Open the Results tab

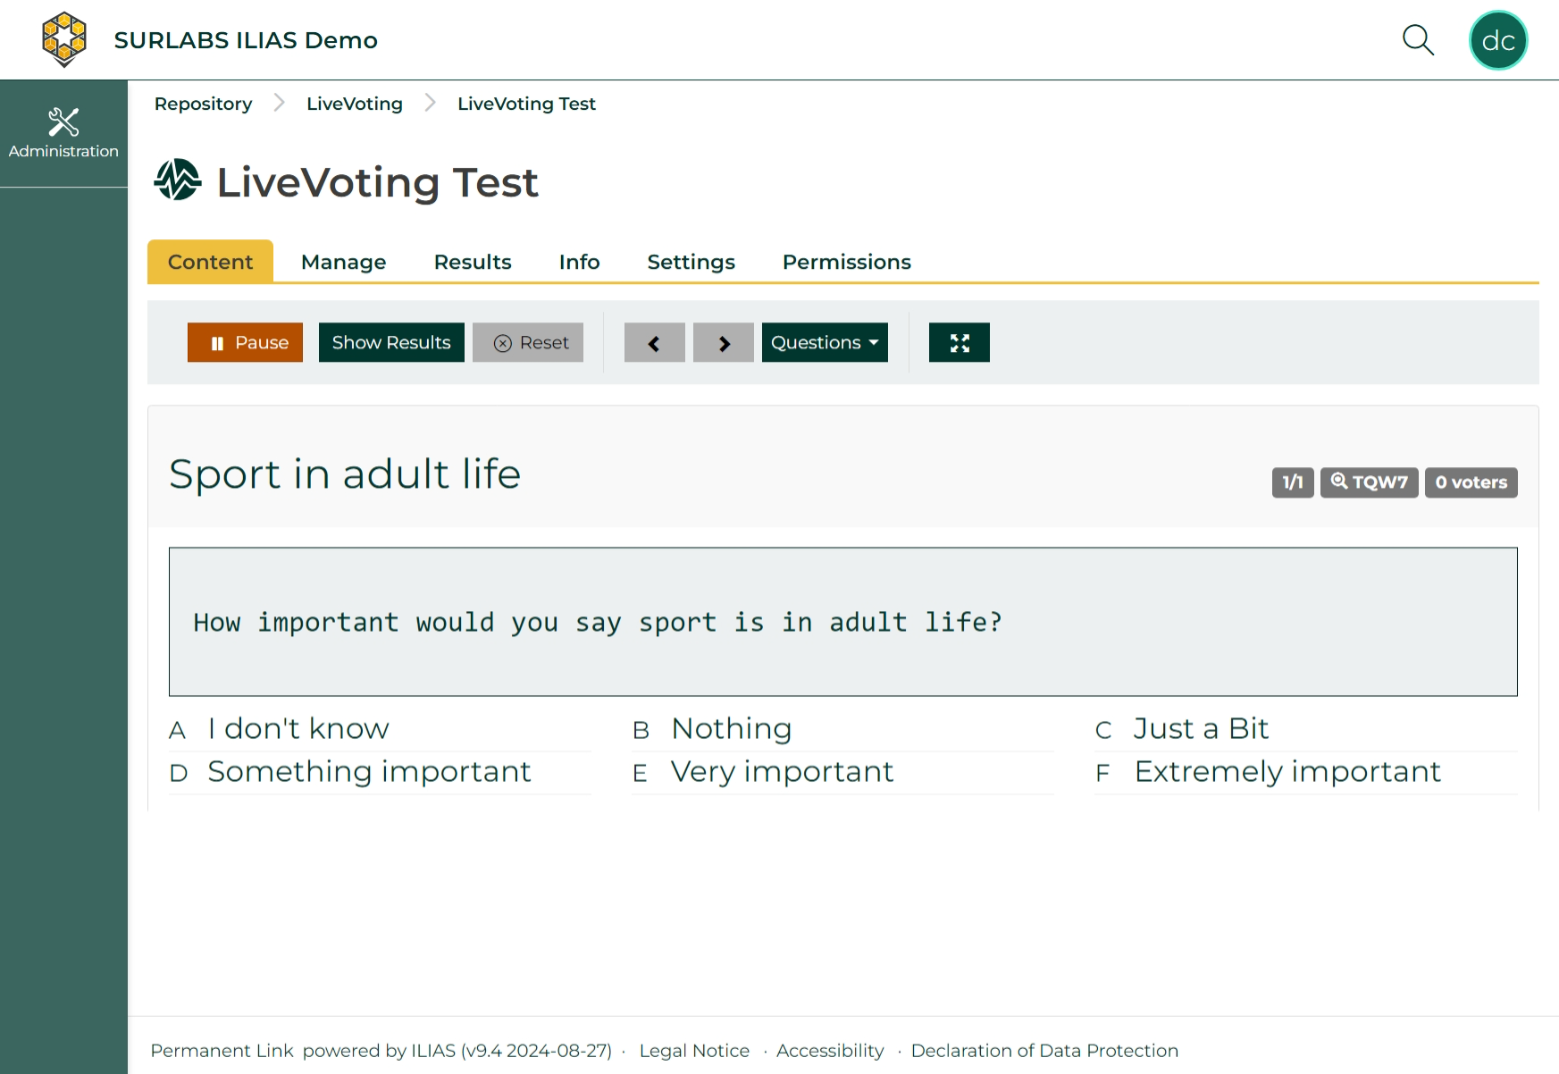click(472, 262)
